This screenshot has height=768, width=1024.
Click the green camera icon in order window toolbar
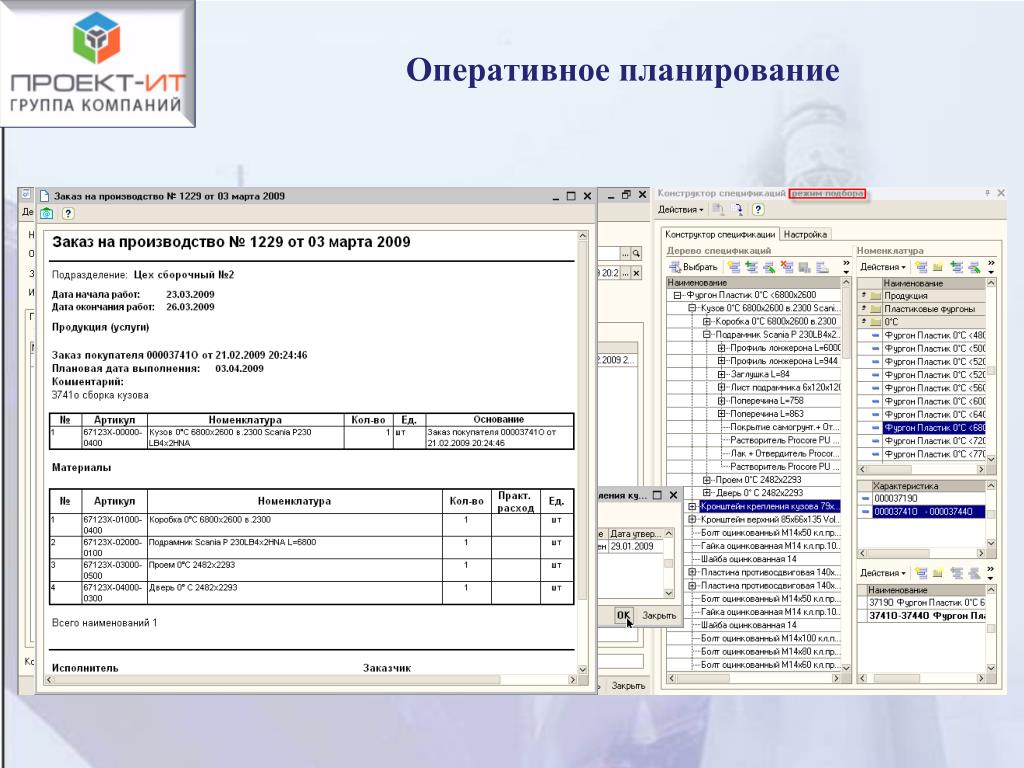pos(47,214)
